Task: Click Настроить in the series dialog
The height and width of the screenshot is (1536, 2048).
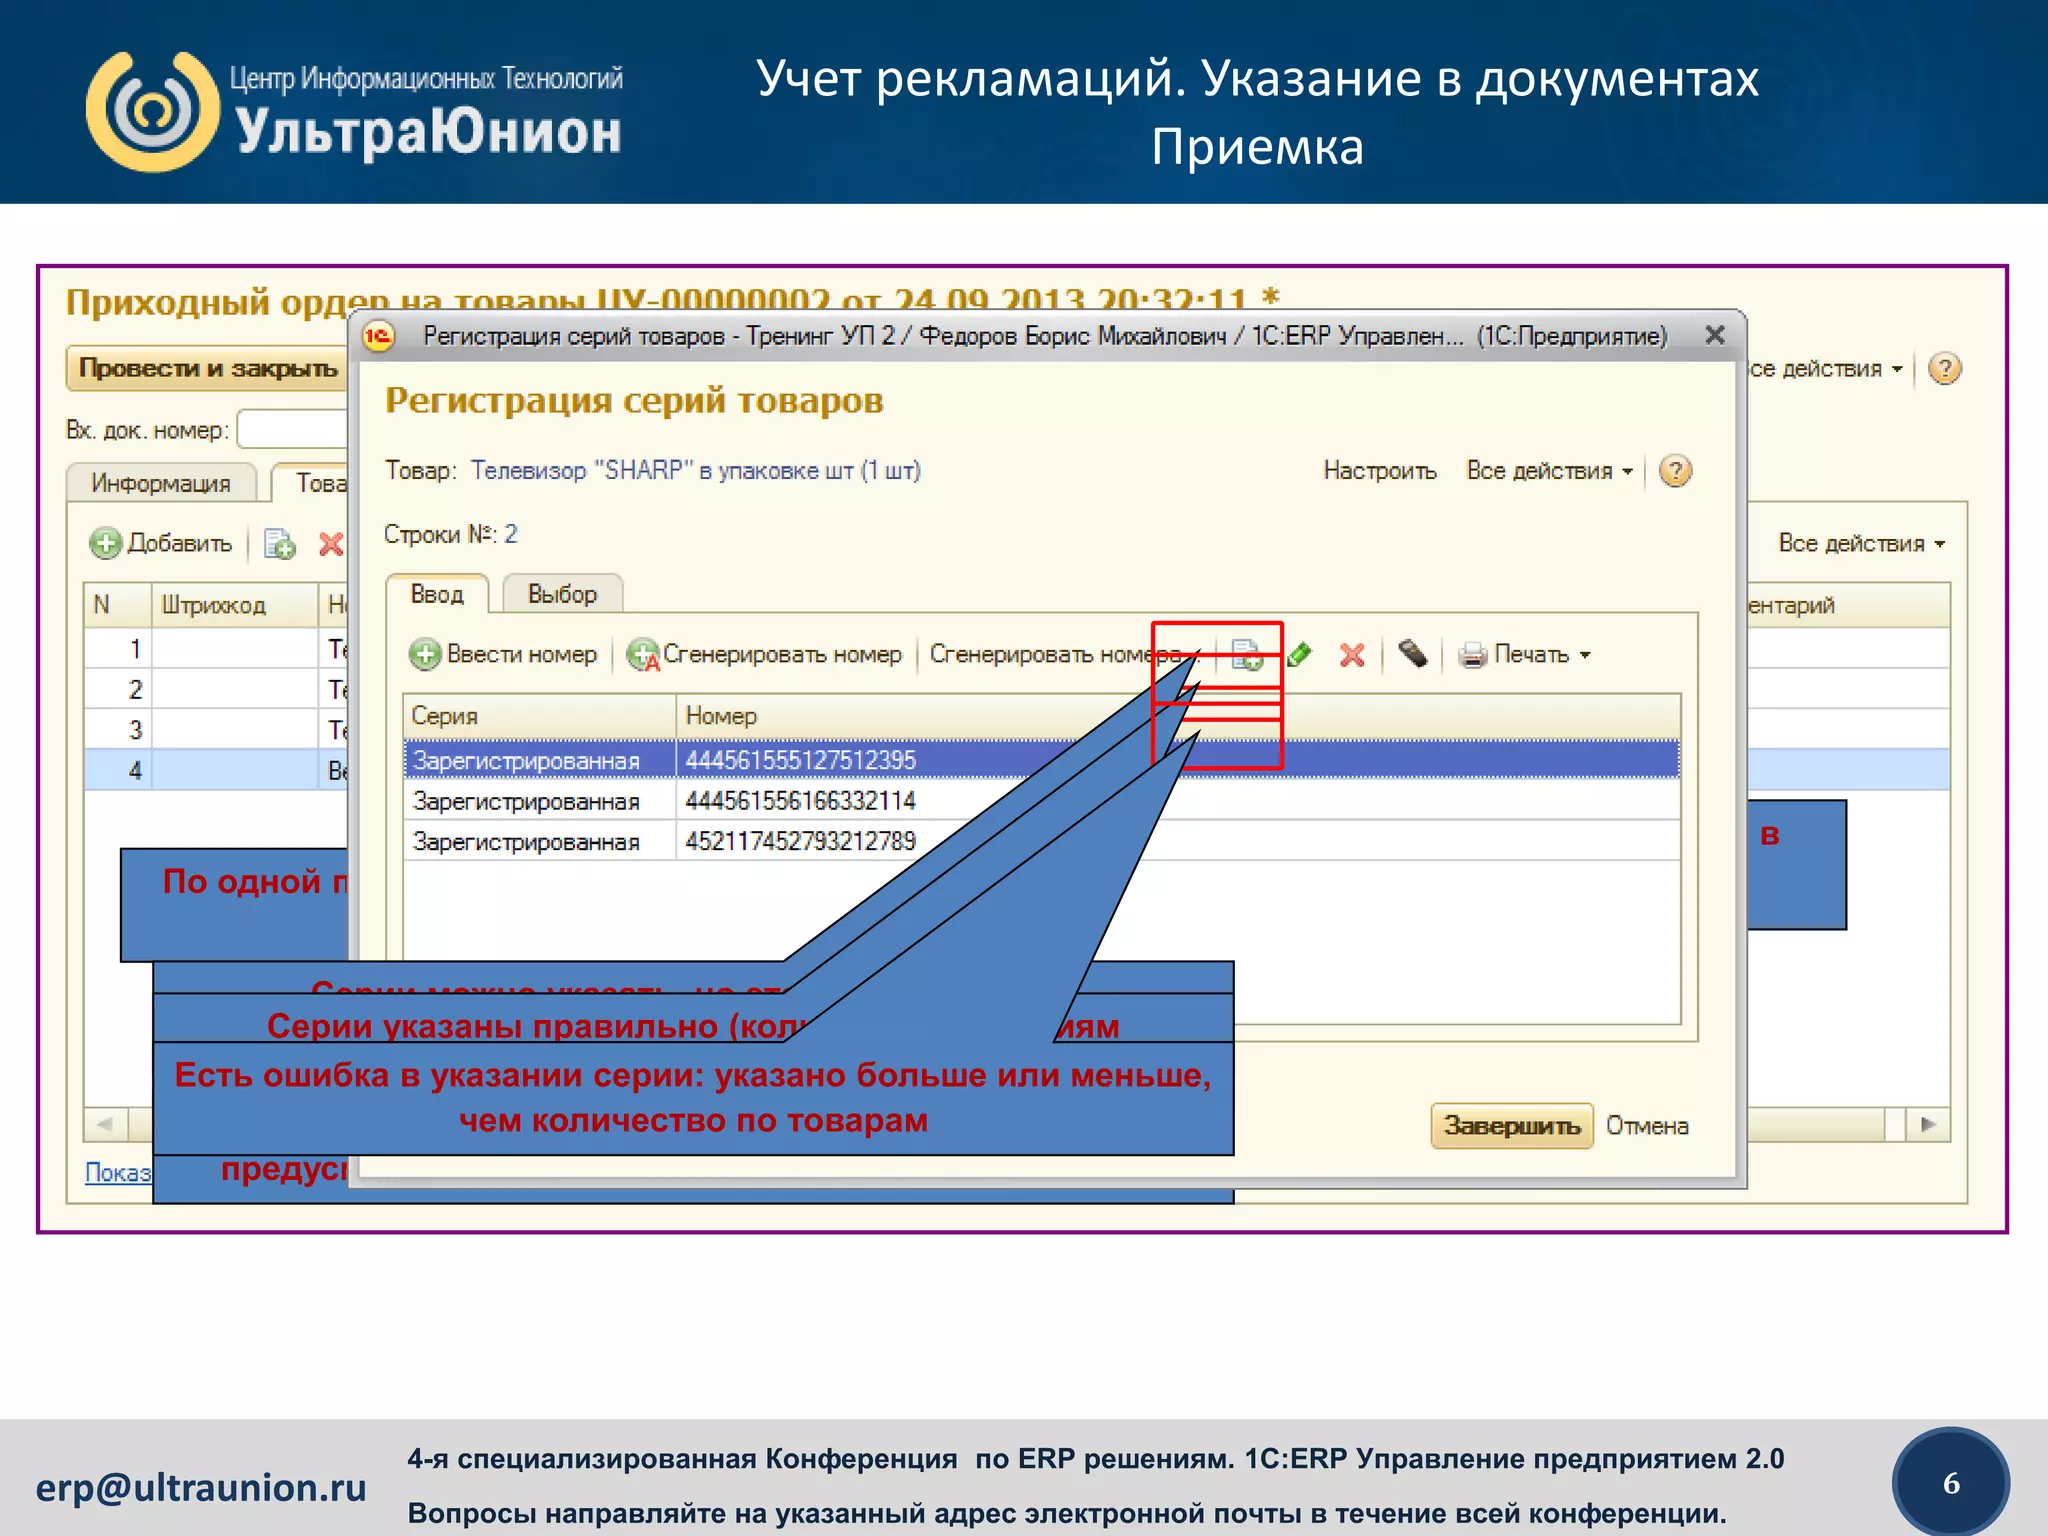Action: pos(1379,471)
